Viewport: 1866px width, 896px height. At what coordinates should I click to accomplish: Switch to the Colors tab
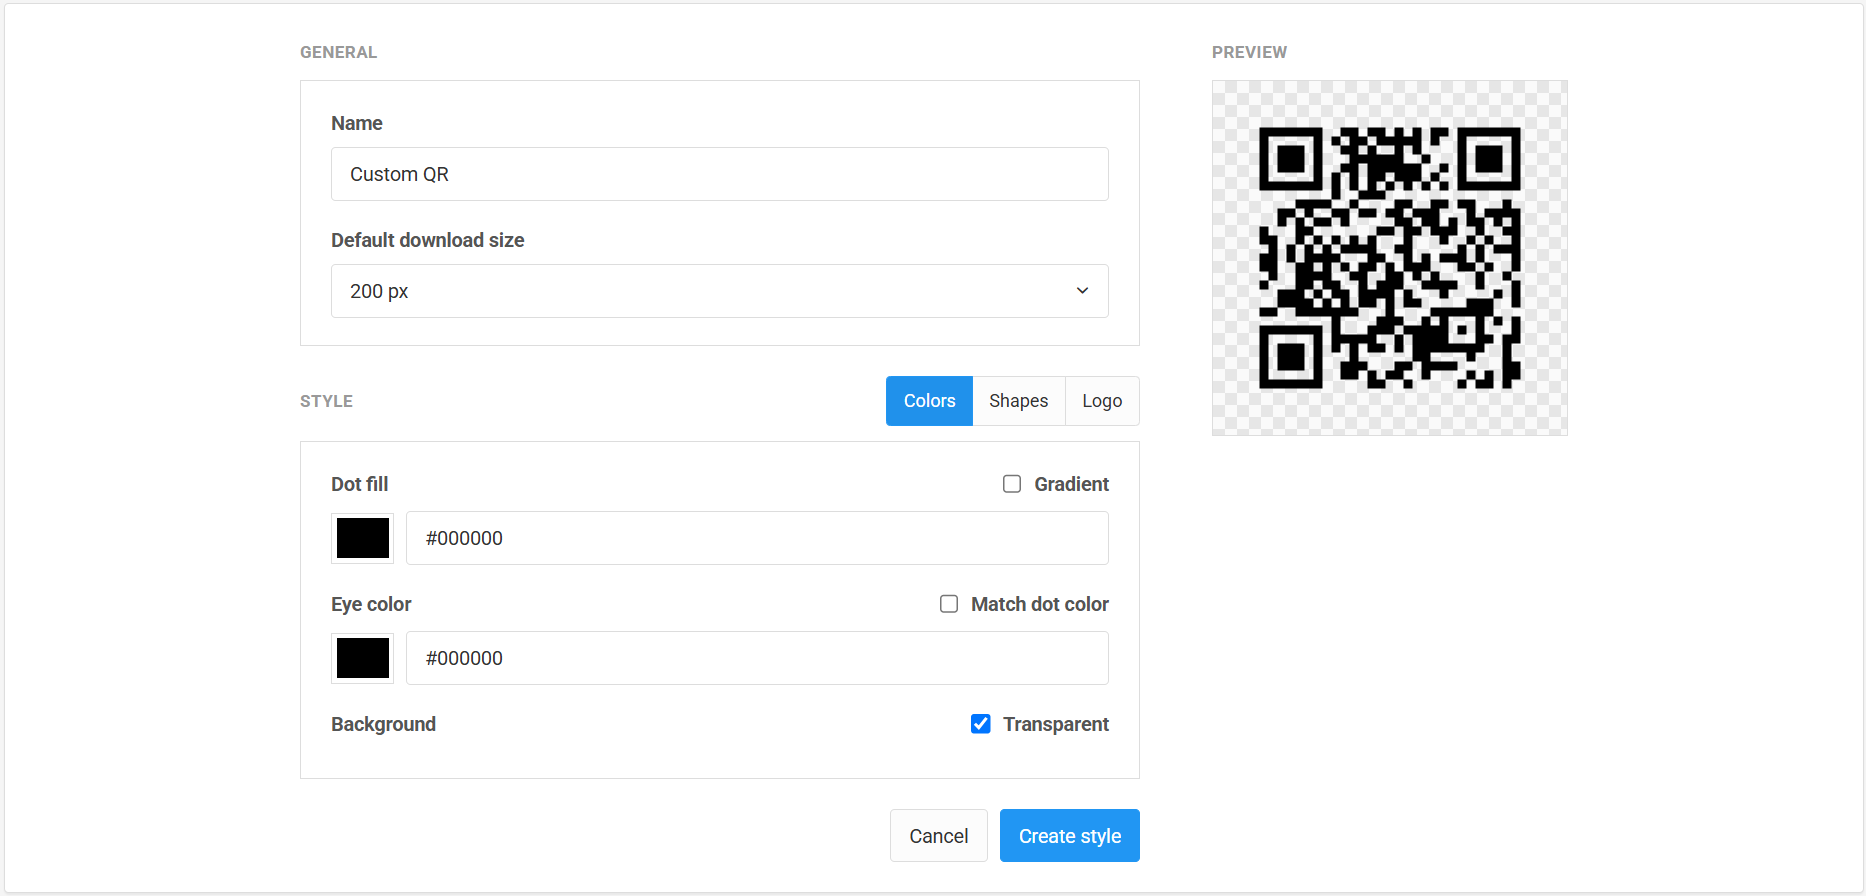point(929,401)
